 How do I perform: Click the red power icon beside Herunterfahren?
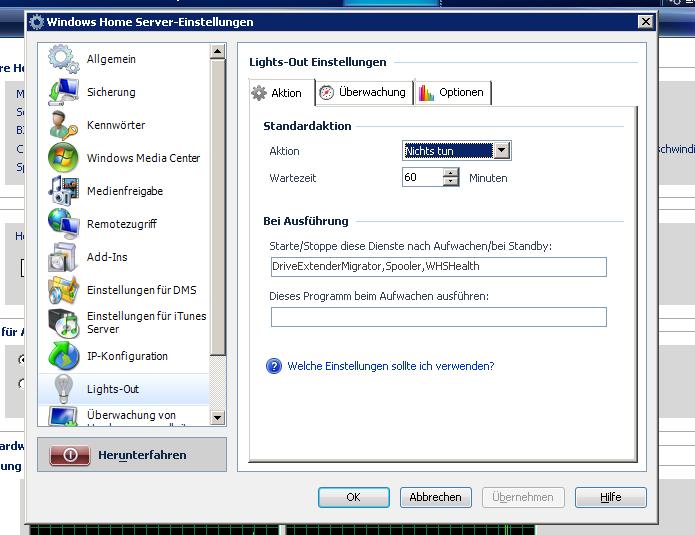tap(70, 455)
